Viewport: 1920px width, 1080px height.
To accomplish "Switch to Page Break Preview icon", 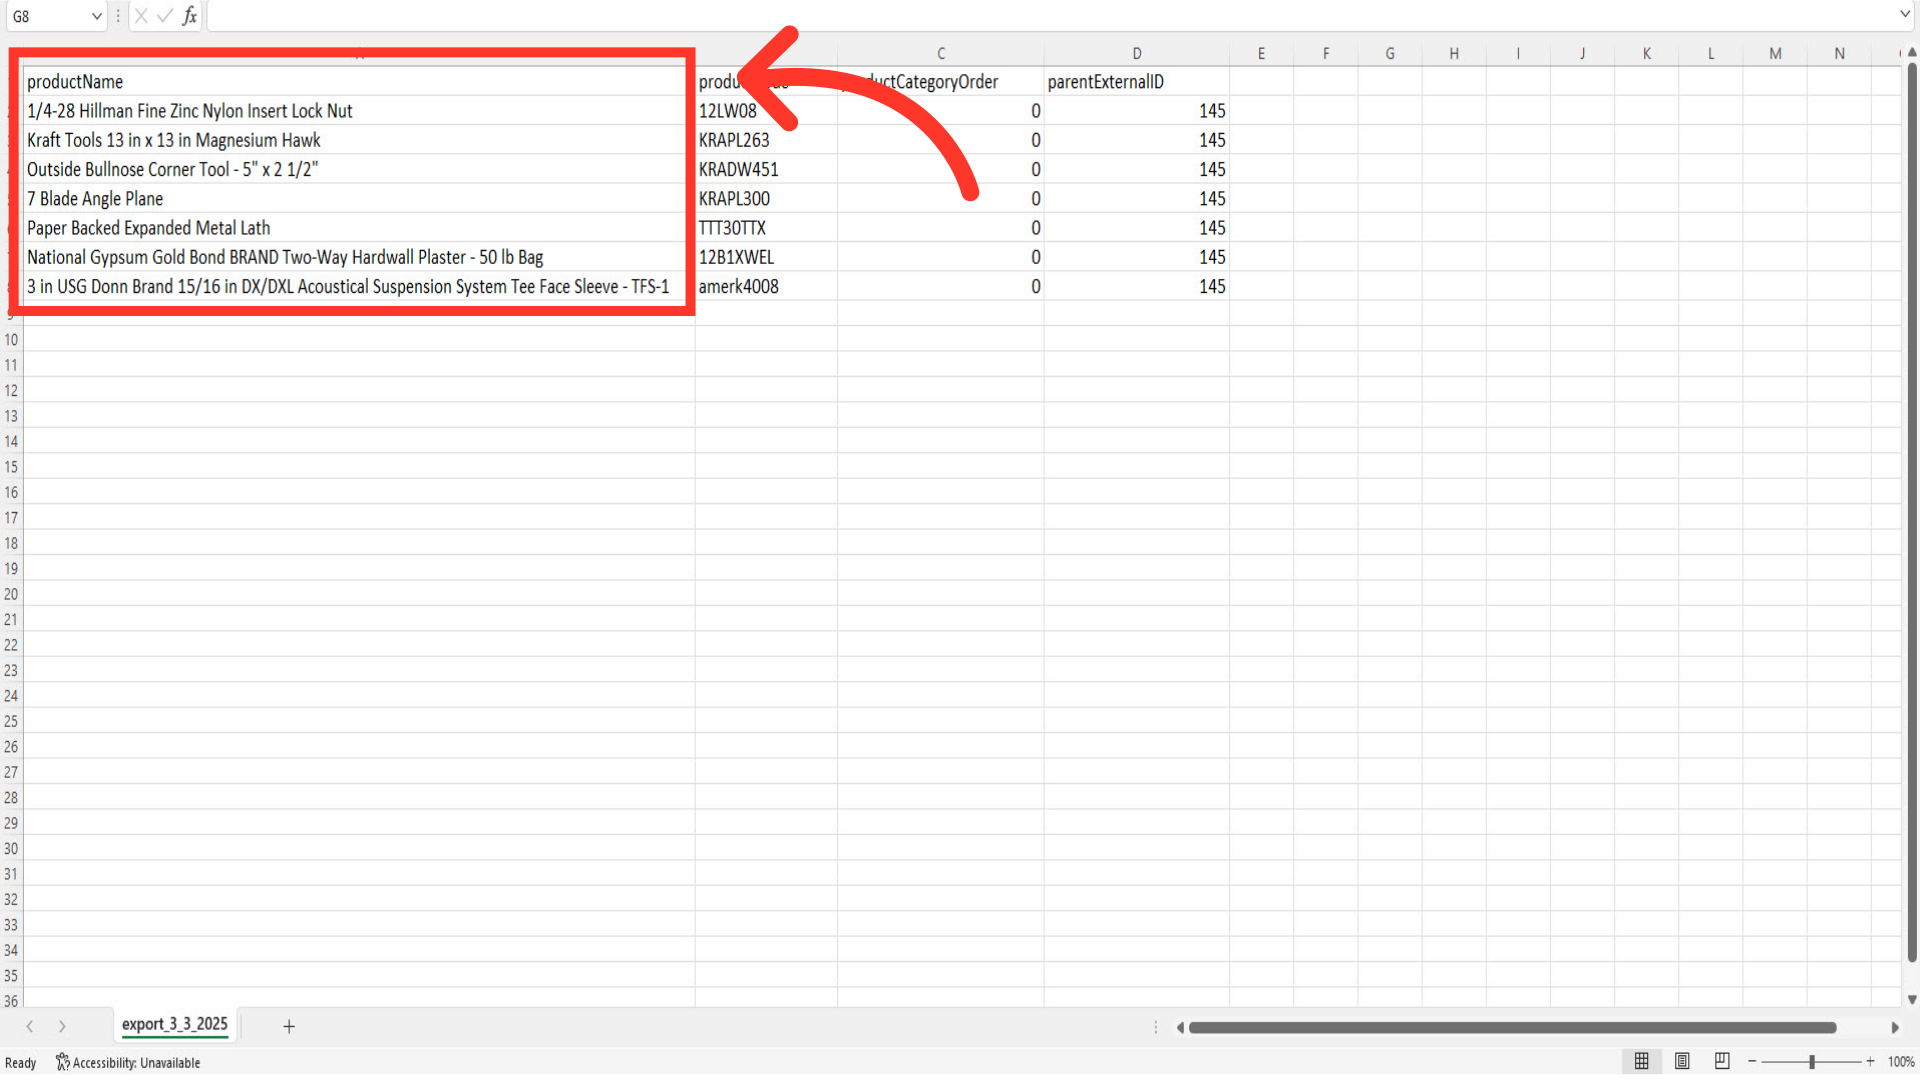I will click(1722, 1061).
